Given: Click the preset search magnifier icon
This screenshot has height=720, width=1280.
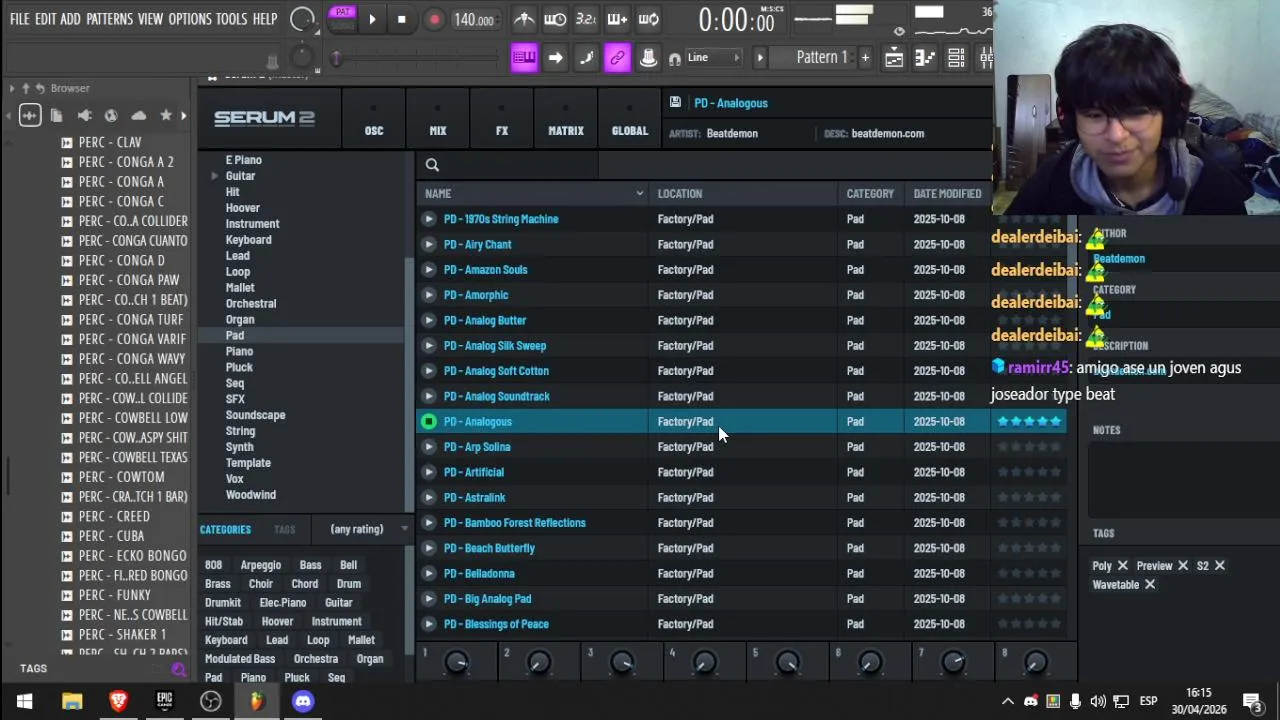Looking at the screenshot, I should click(432, 165).
